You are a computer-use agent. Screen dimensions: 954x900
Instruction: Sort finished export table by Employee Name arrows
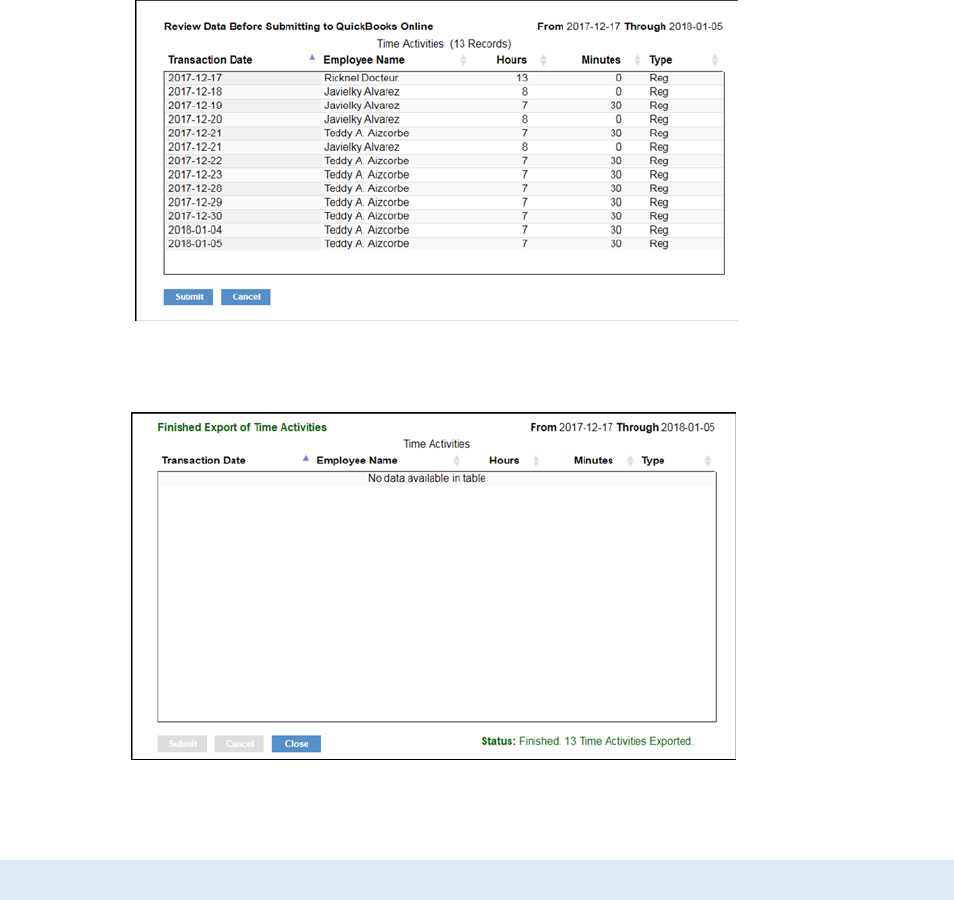456,461
